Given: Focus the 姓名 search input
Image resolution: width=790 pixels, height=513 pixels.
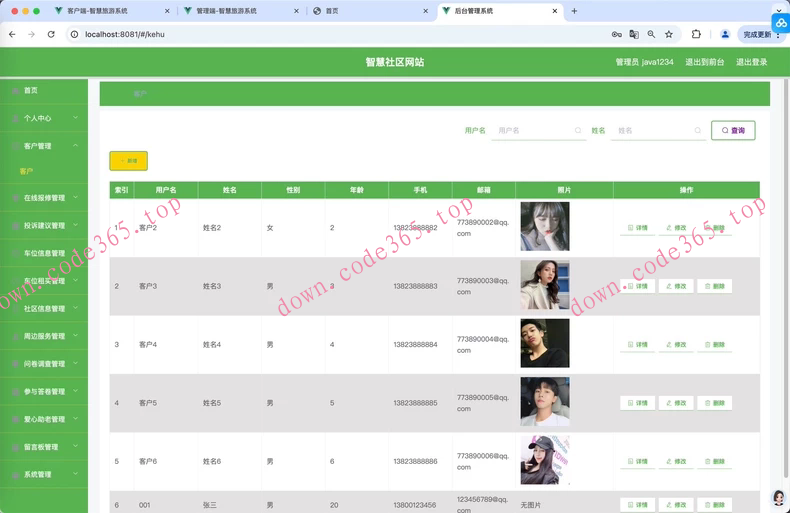Looking at the screenshot, I should 658,131.
